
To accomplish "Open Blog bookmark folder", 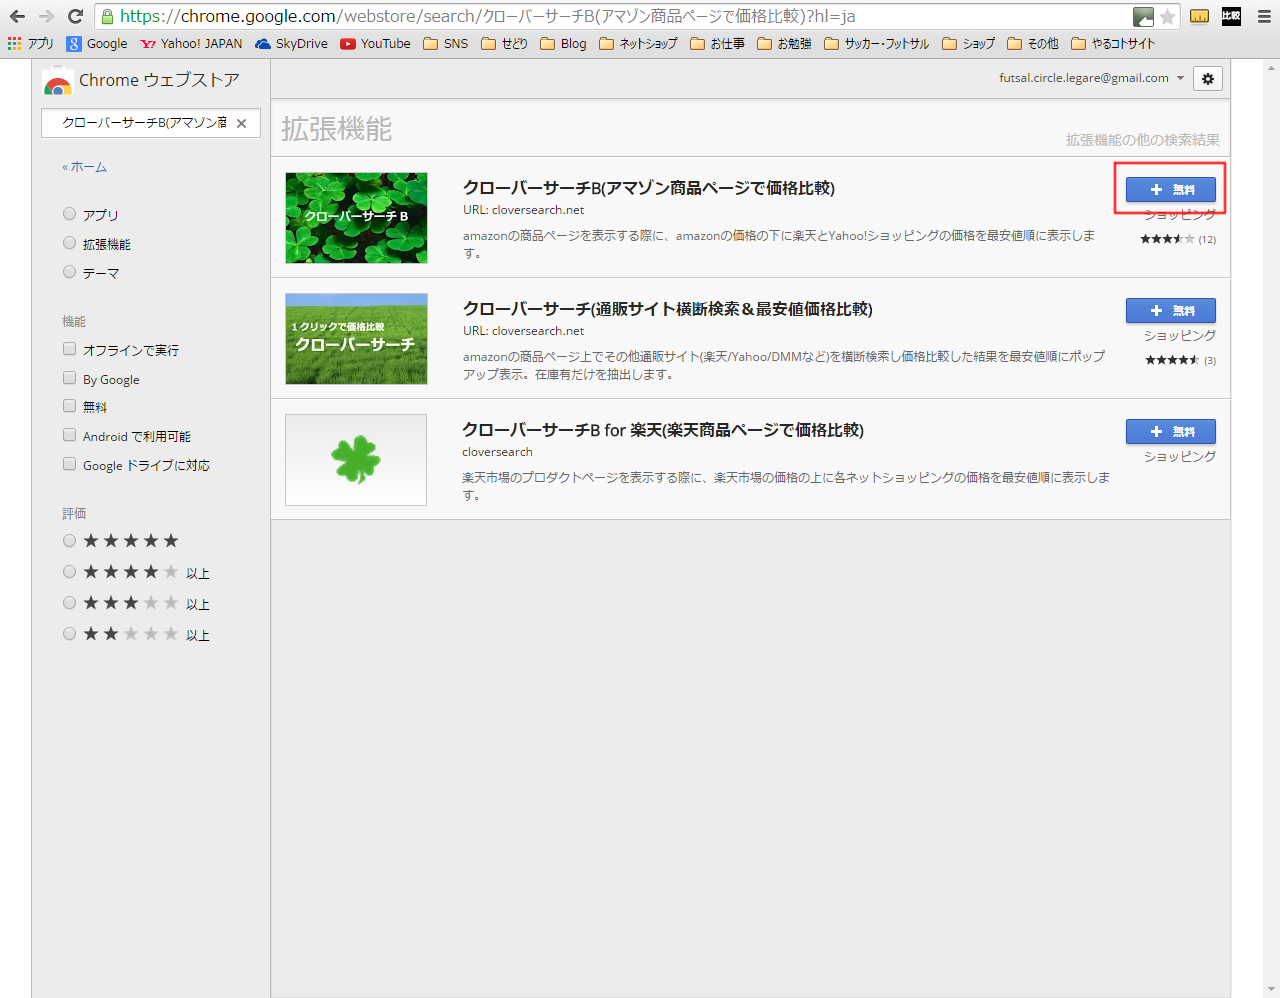I will click(563, 44).
